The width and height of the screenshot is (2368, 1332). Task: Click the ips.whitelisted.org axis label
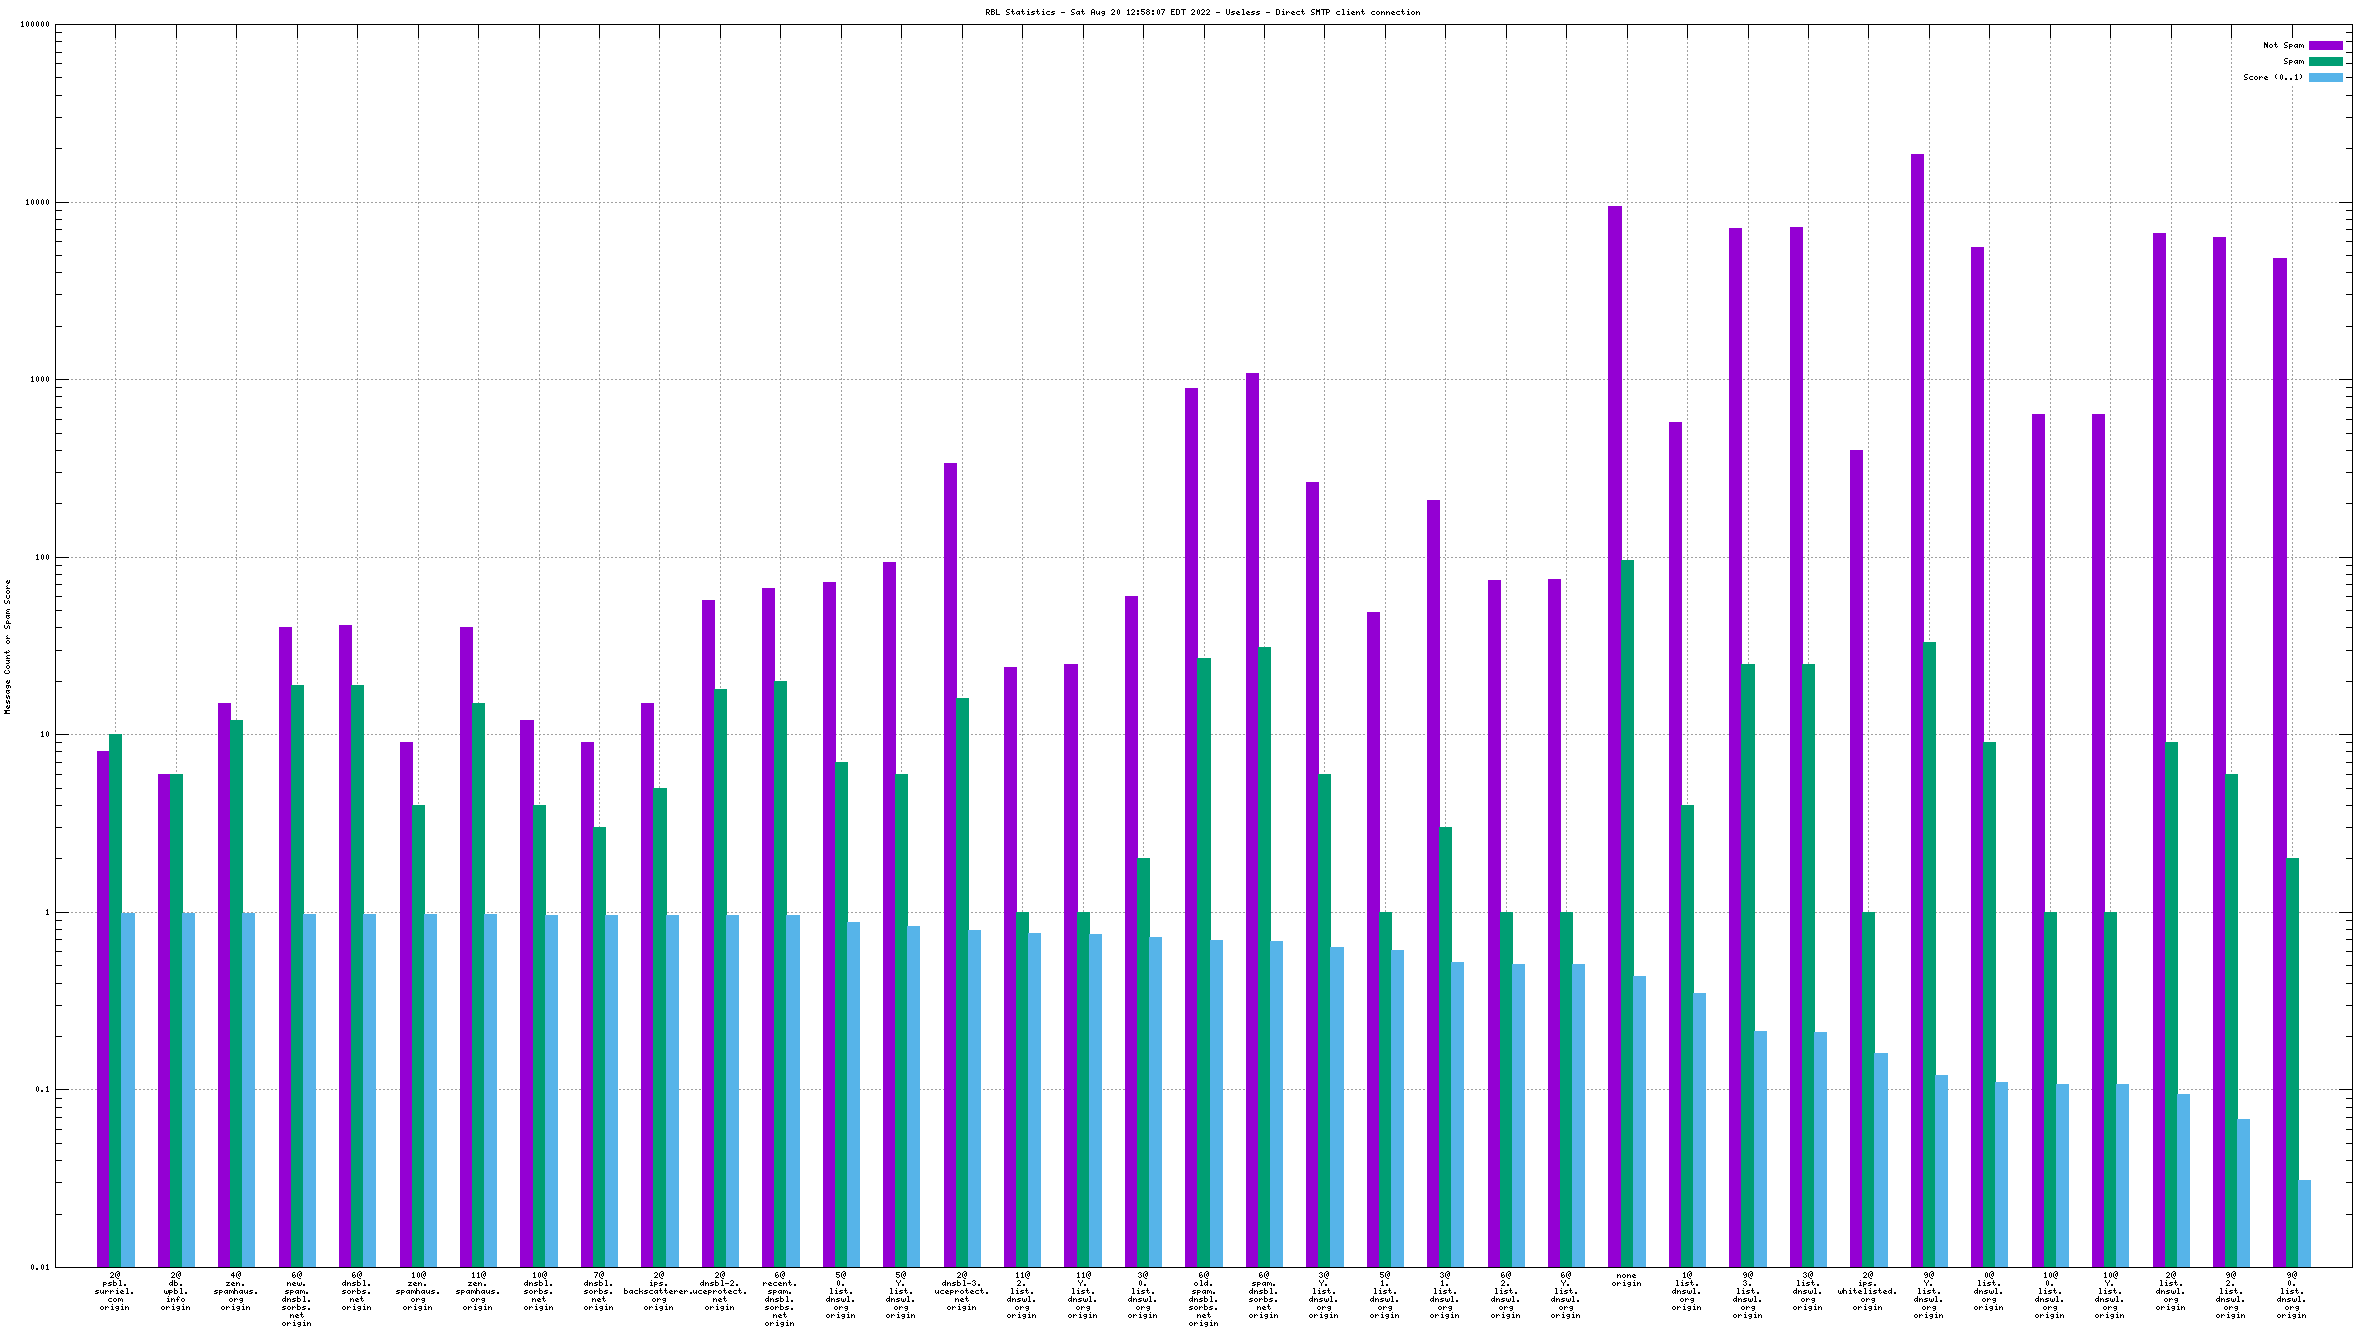pyautogui.click(x=1867, y=1292)
